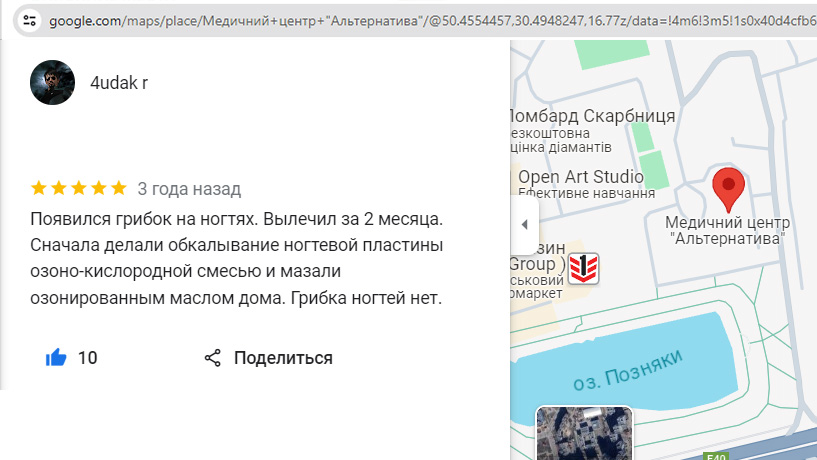Click the оз. Позняки lake label
The width and height of the screenshot is (817, 460).
(x=628, y=370)
